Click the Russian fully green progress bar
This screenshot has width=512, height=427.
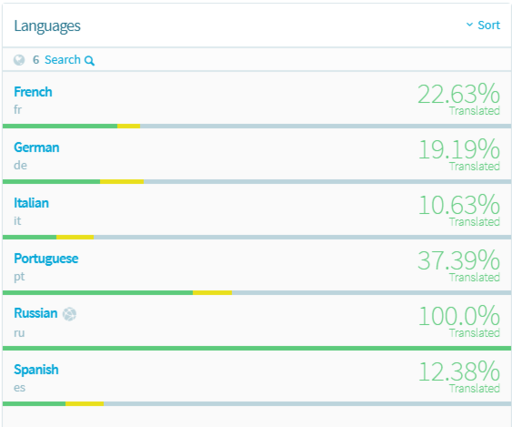click(x=257, y=348)
